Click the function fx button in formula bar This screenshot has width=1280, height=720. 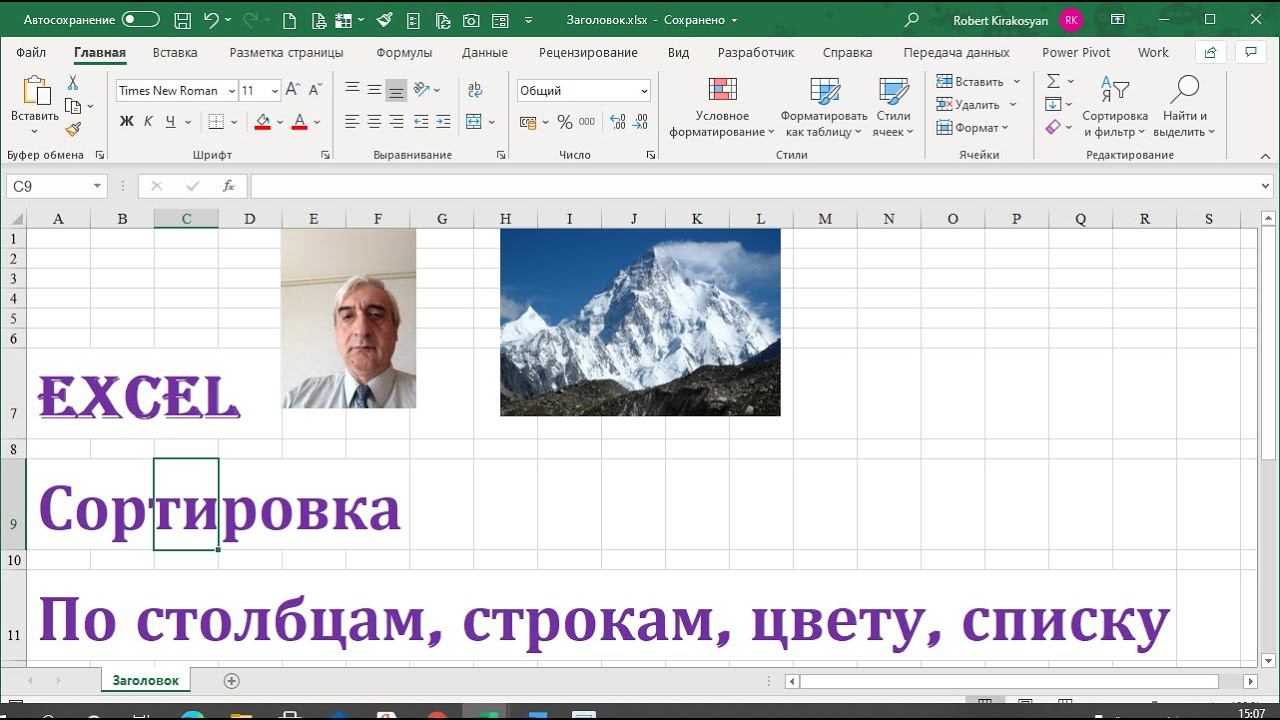[x=229, y=186]
